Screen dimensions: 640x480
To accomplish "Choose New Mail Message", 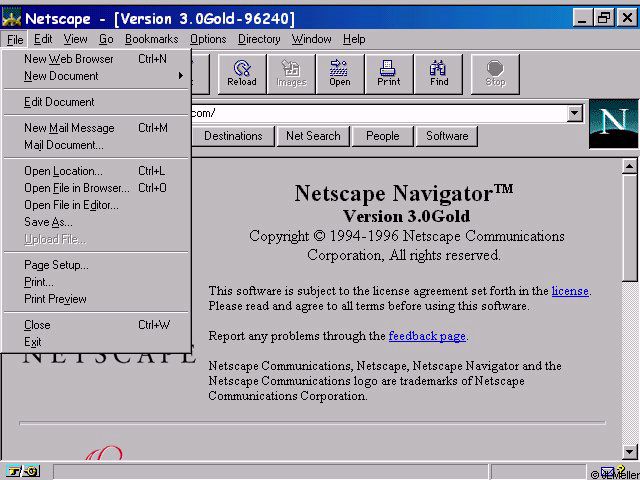I will pos(97,128).
